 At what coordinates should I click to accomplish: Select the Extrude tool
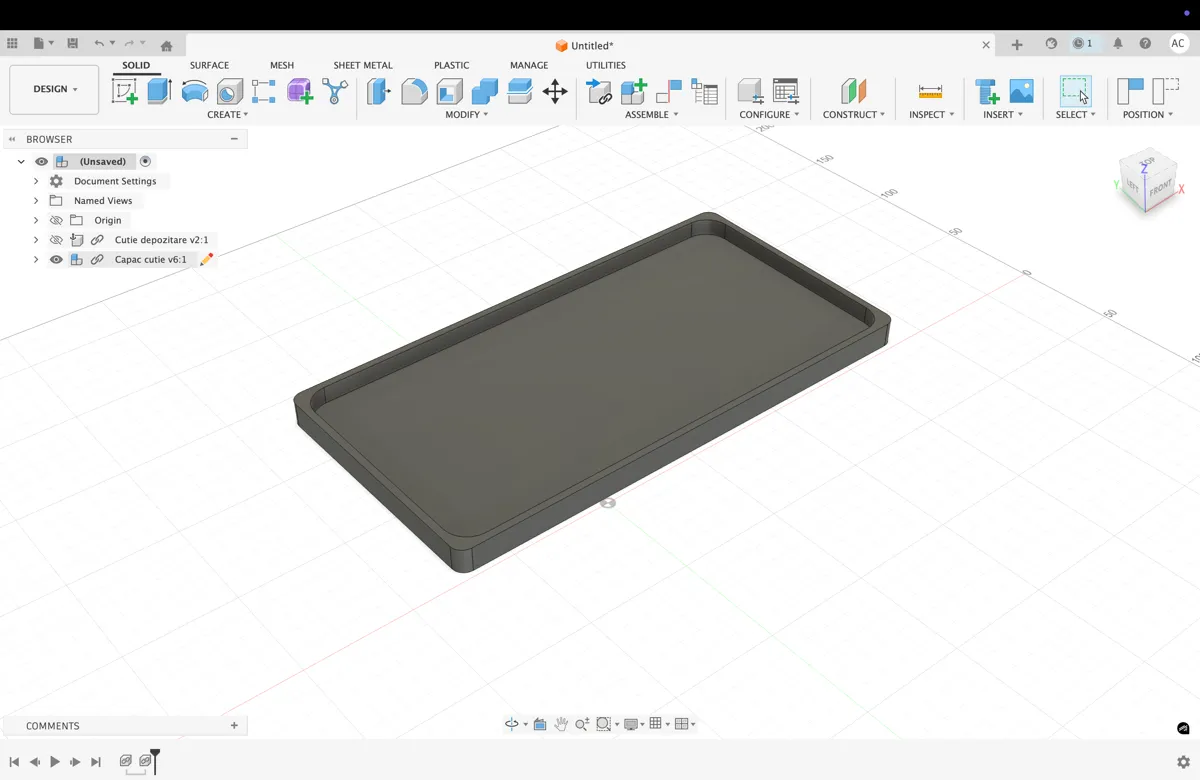pyautogui.click(x=159, y=91)
